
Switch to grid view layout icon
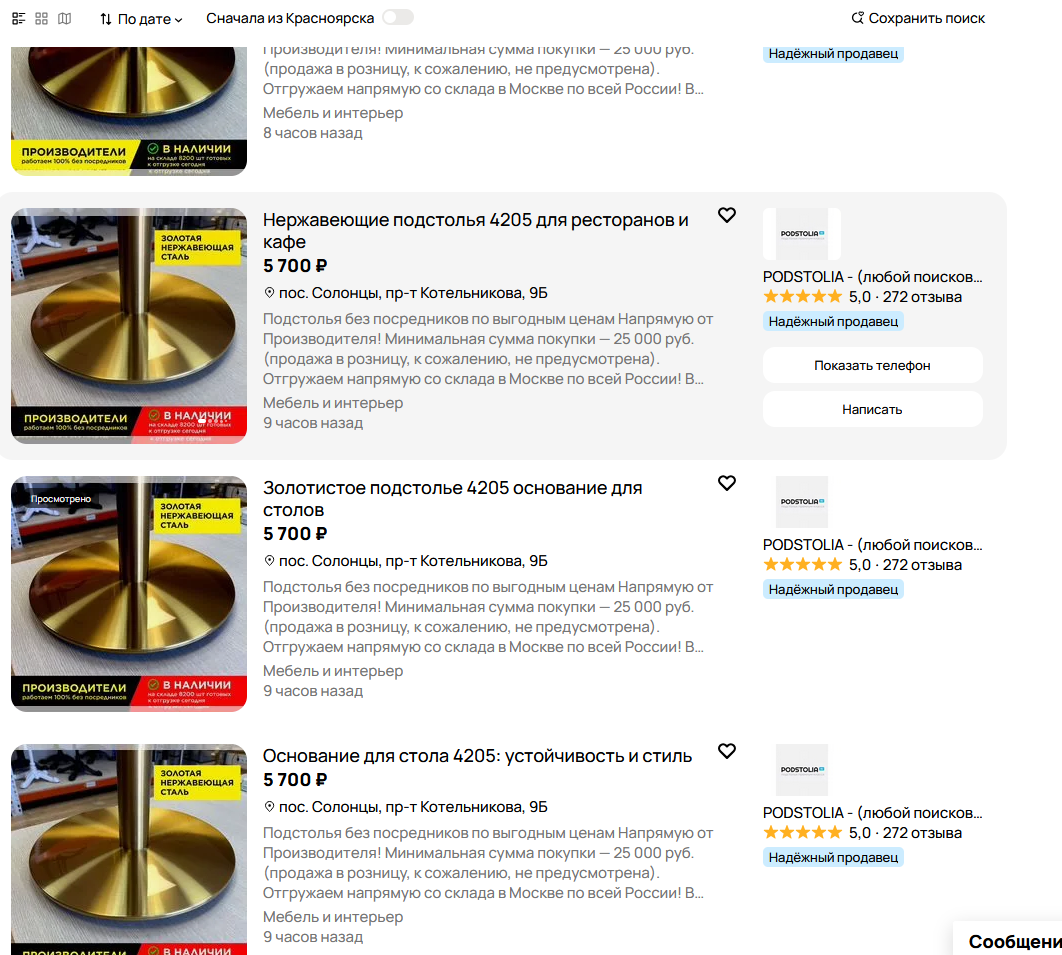tap(41, 18)
